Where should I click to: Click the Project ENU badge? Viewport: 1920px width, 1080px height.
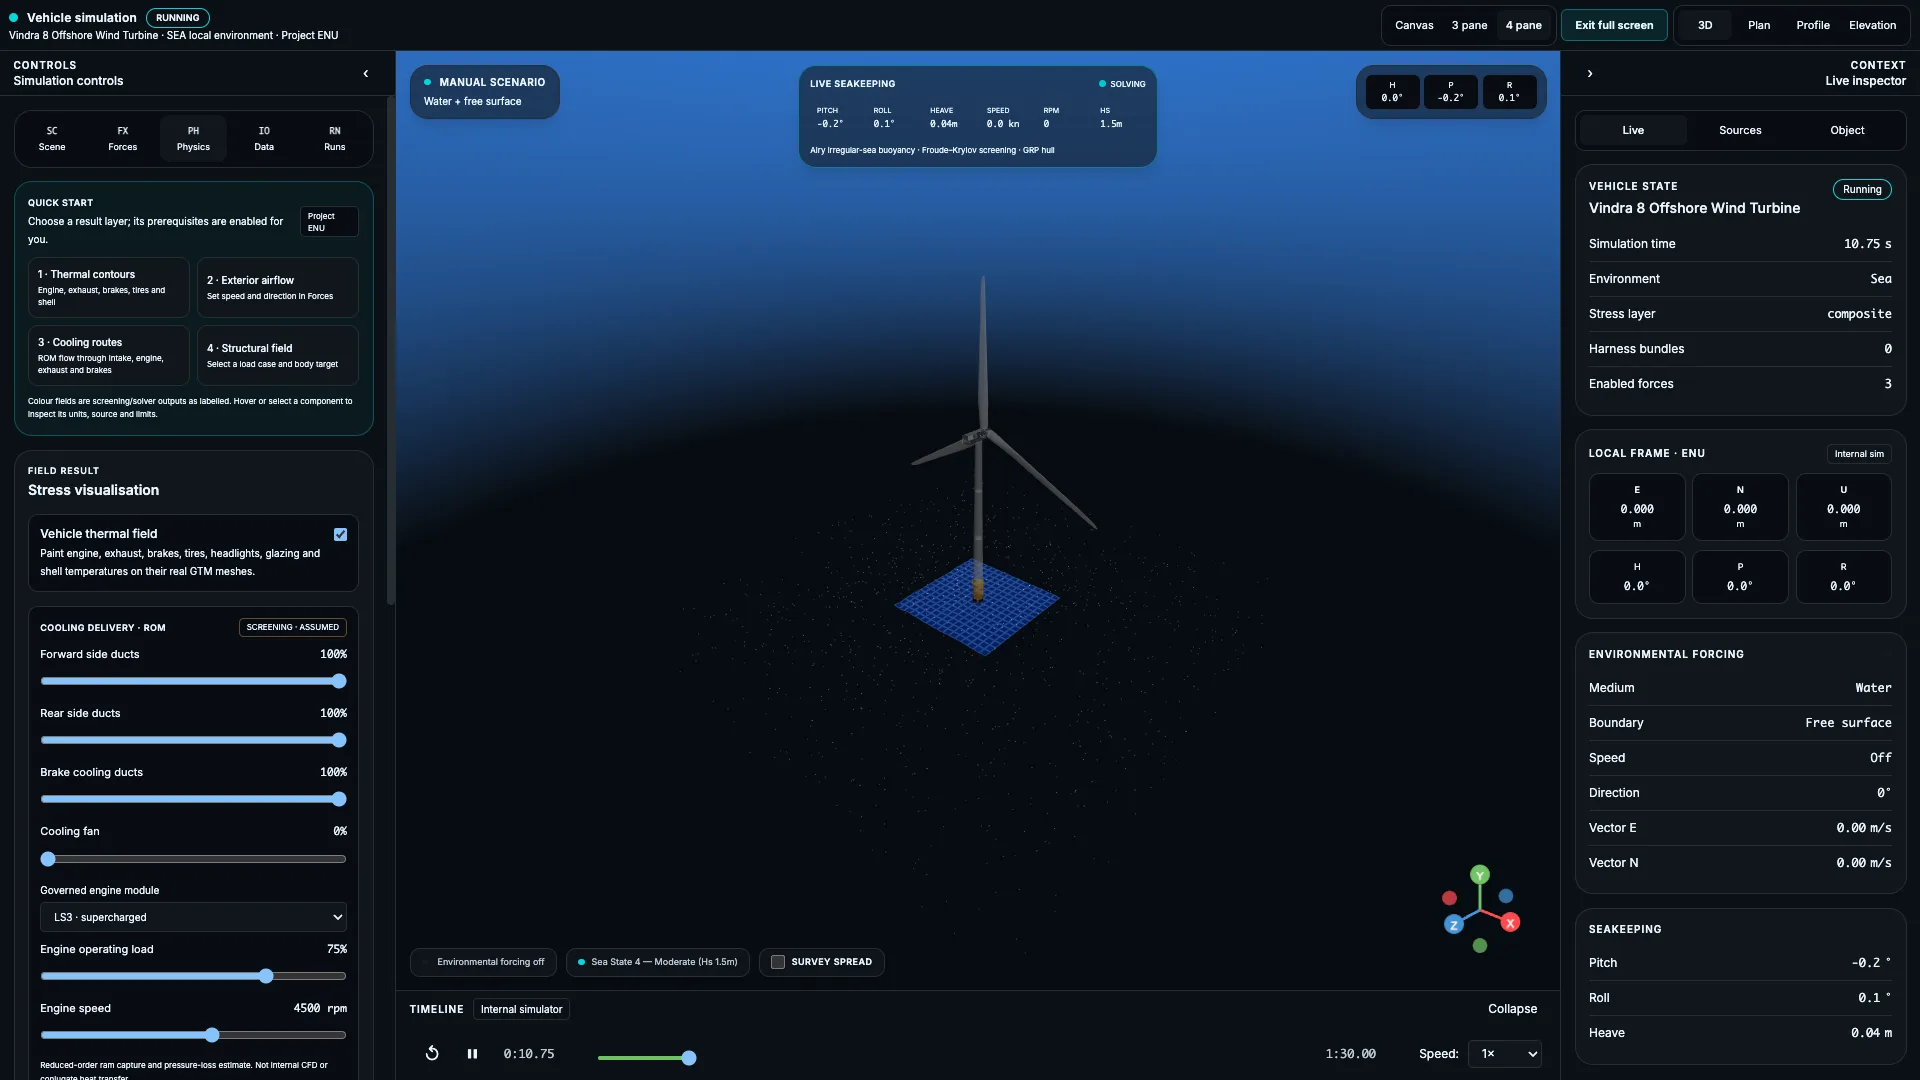click(329, 222)
